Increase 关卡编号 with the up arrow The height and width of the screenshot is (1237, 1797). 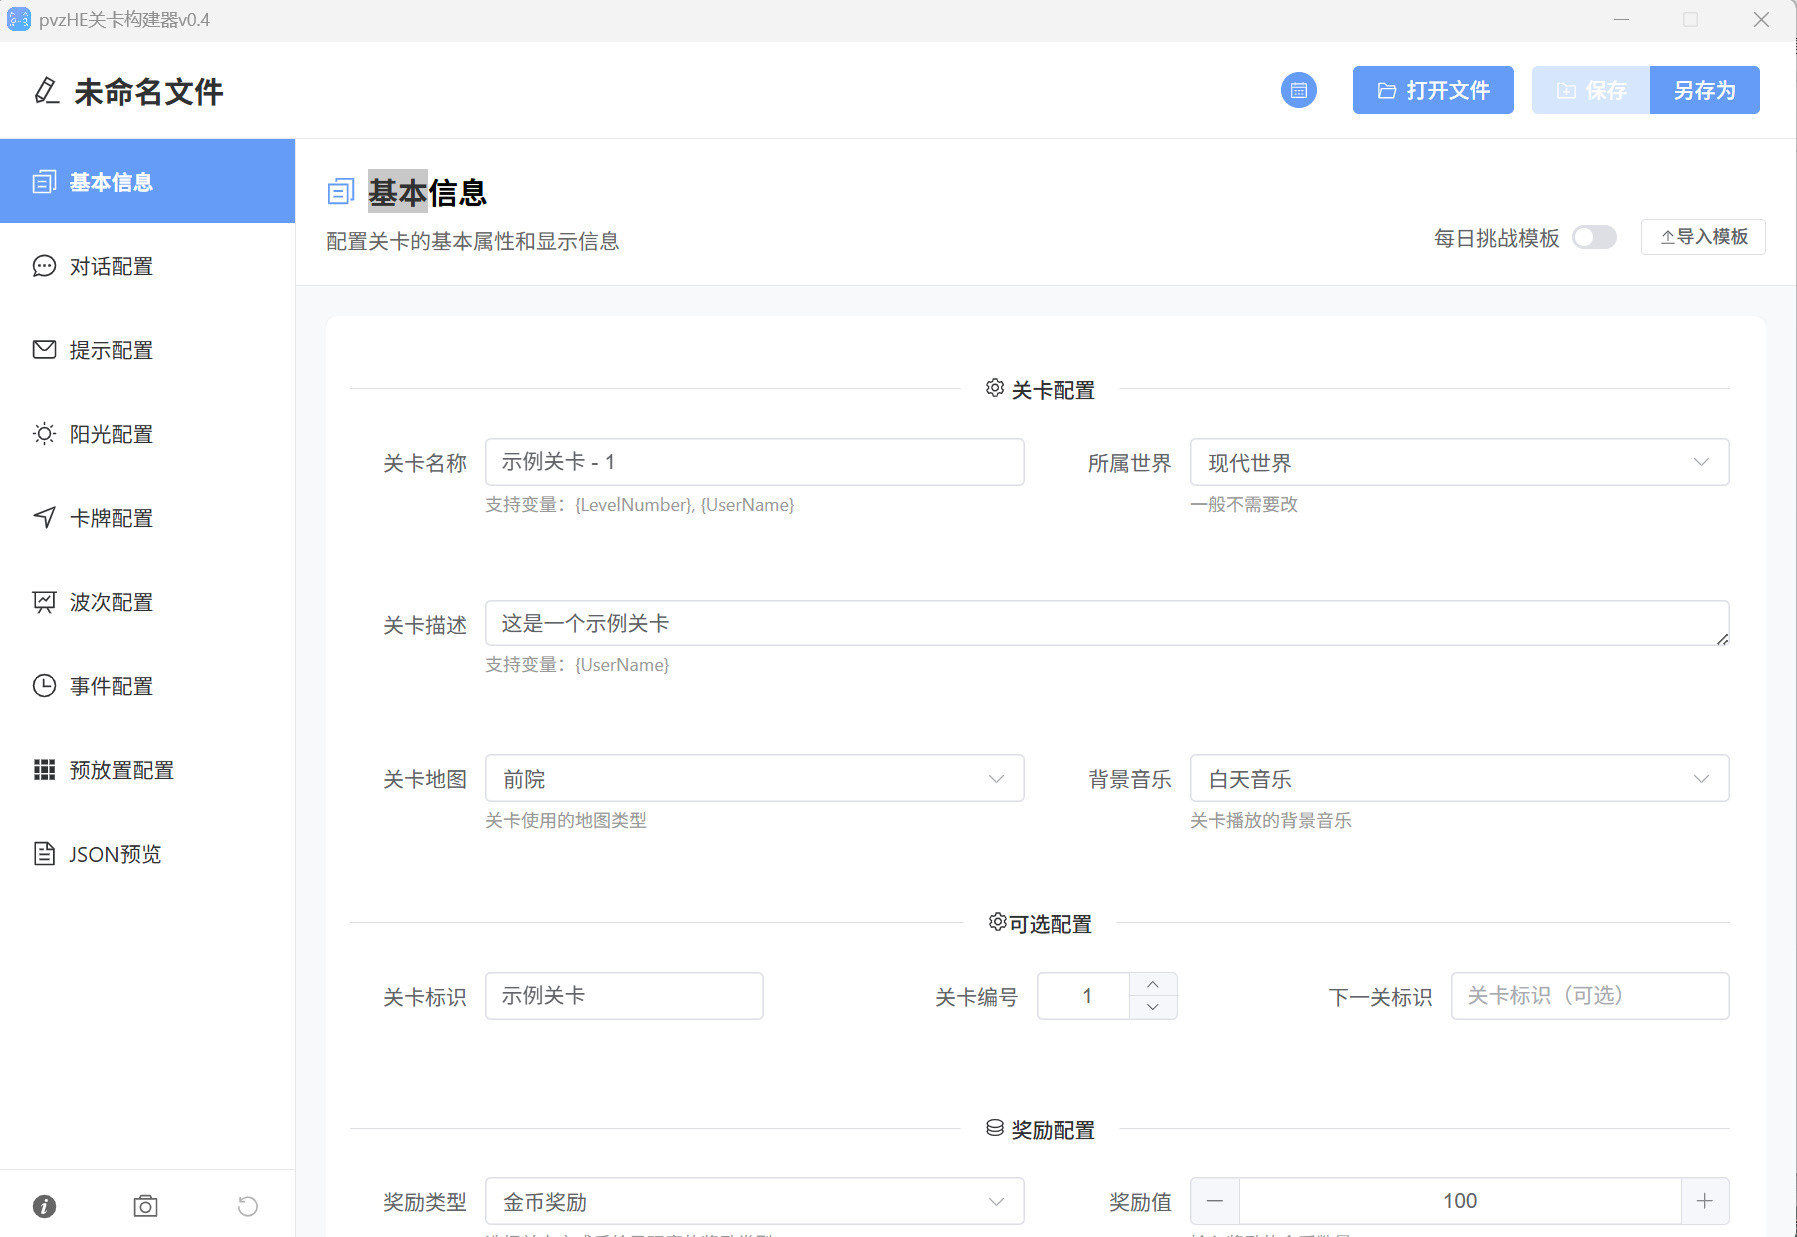(x=1153, y=984)
